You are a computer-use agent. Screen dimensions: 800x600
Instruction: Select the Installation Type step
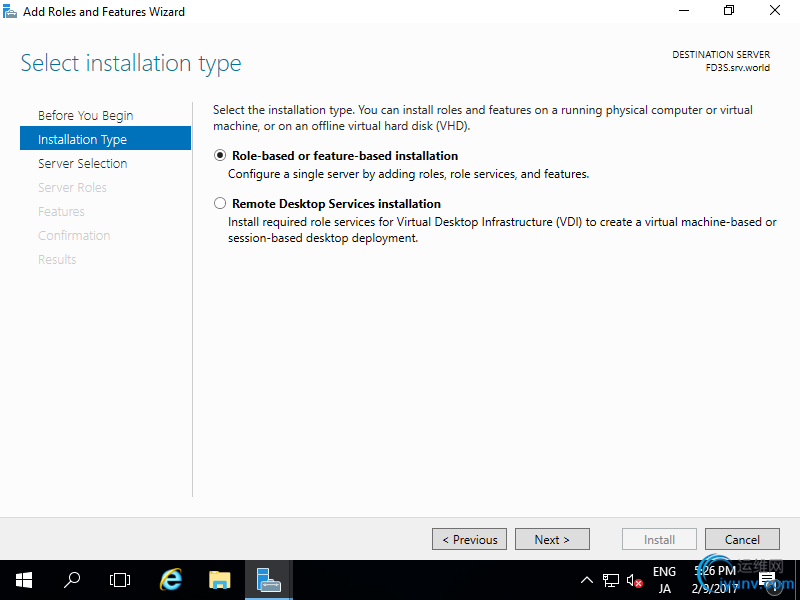[106, 138]
